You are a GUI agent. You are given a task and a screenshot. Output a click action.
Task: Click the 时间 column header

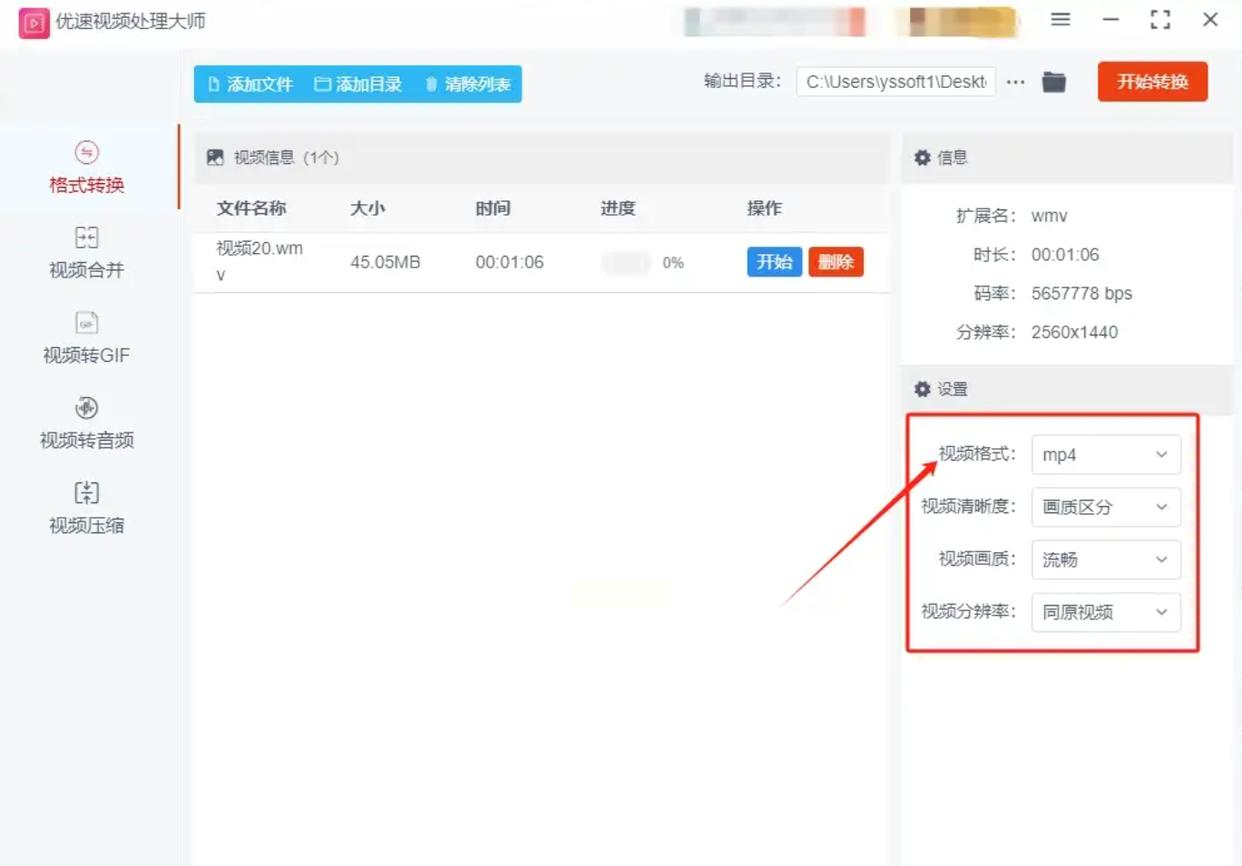[x=493, y=209]
